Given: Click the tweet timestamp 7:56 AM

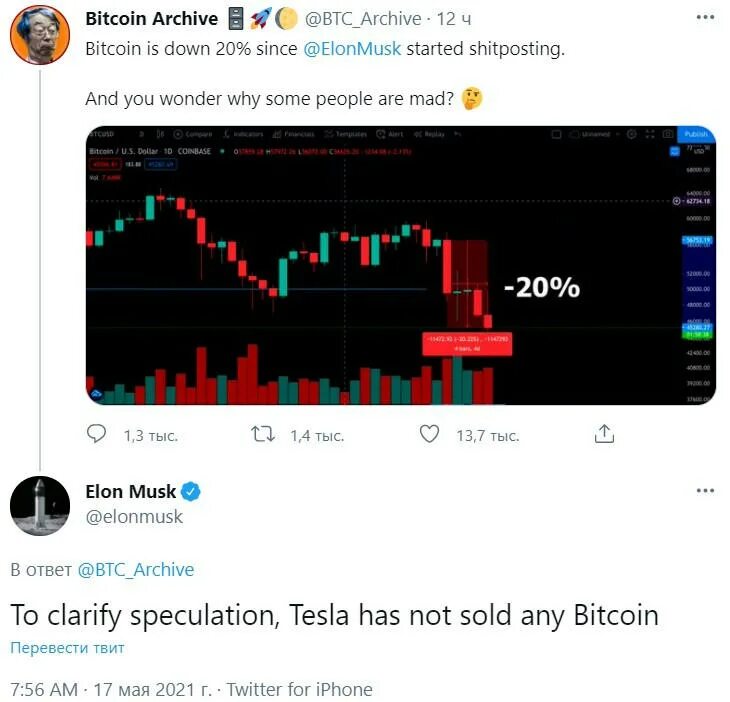Looking at the screenshot, I should point(44,690).
